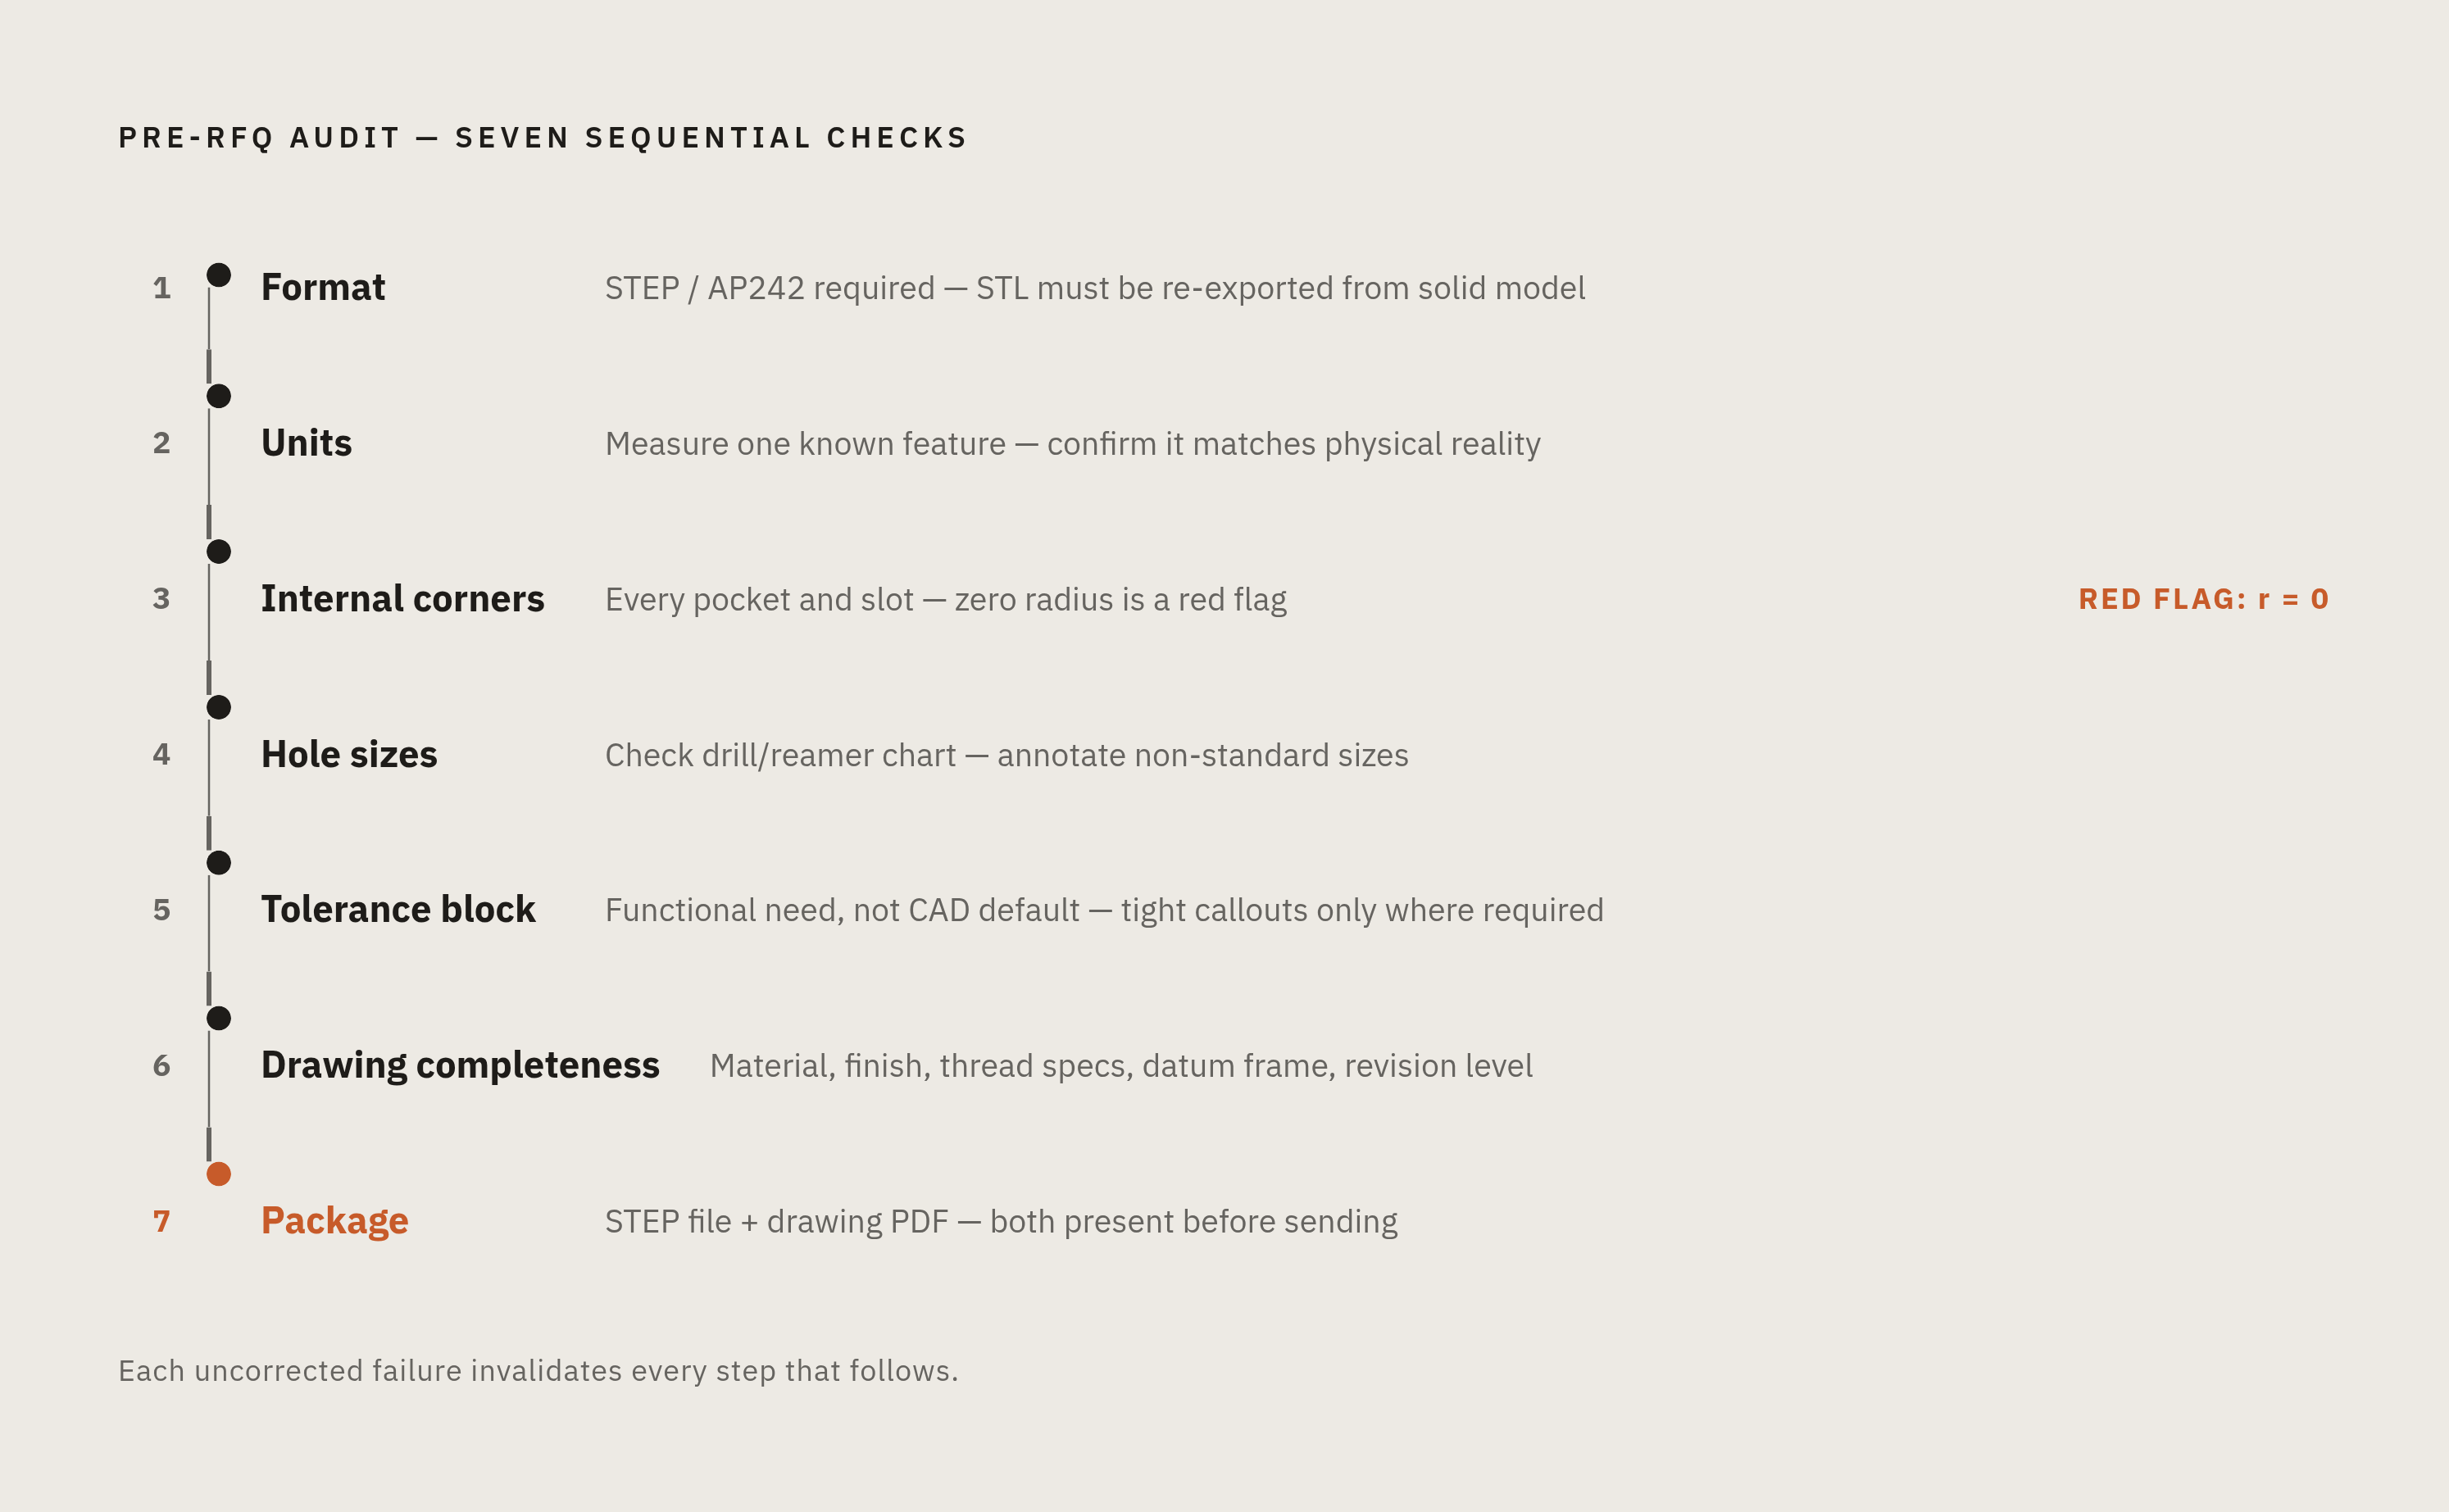Click the step 1 Format timeline dot
The width and height of the screenshot is (2449, 1512).
click(219, 275)
